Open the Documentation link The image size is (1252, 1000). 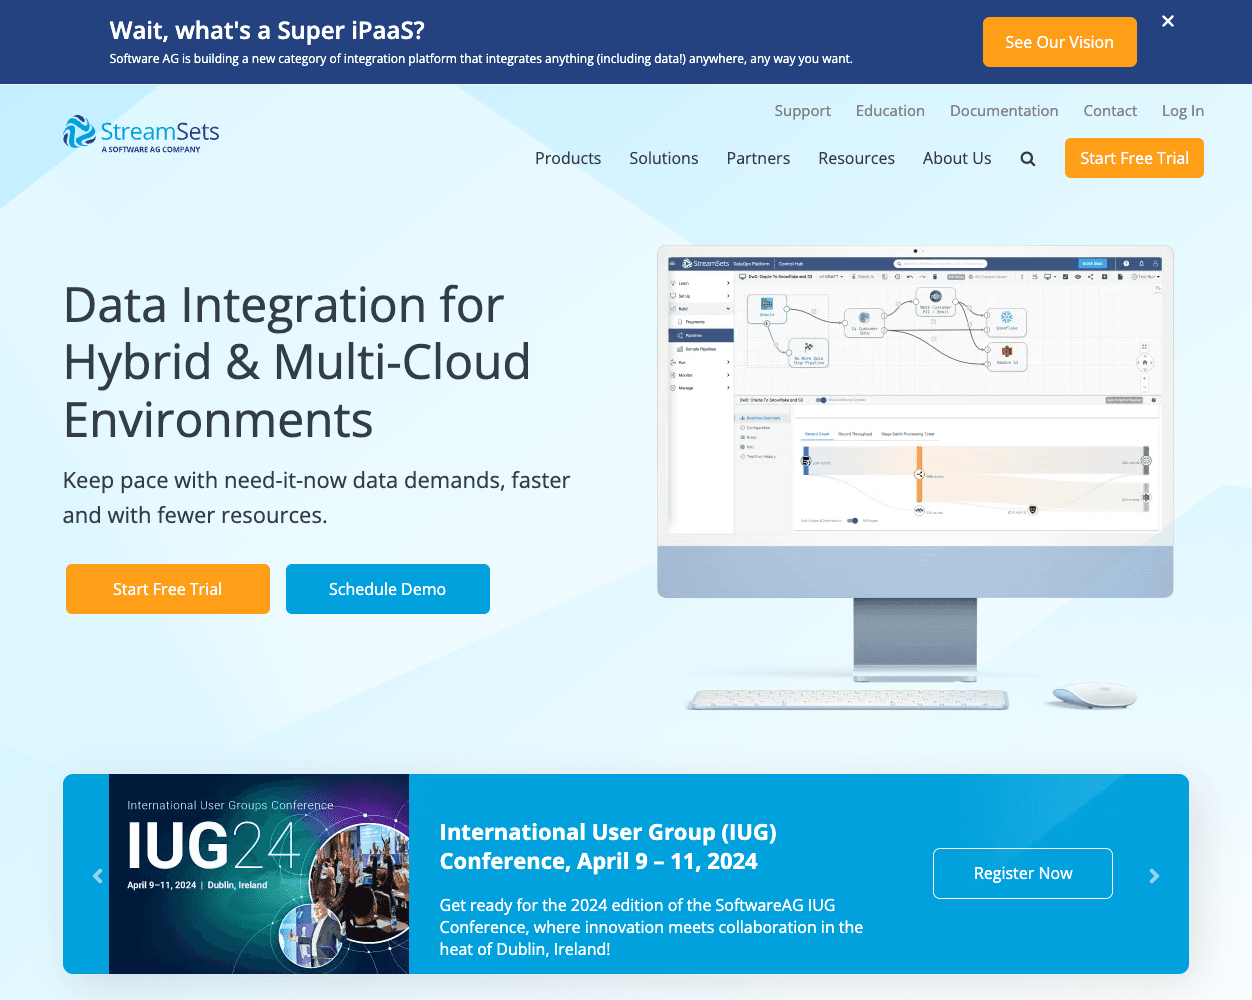(1004, 111)
